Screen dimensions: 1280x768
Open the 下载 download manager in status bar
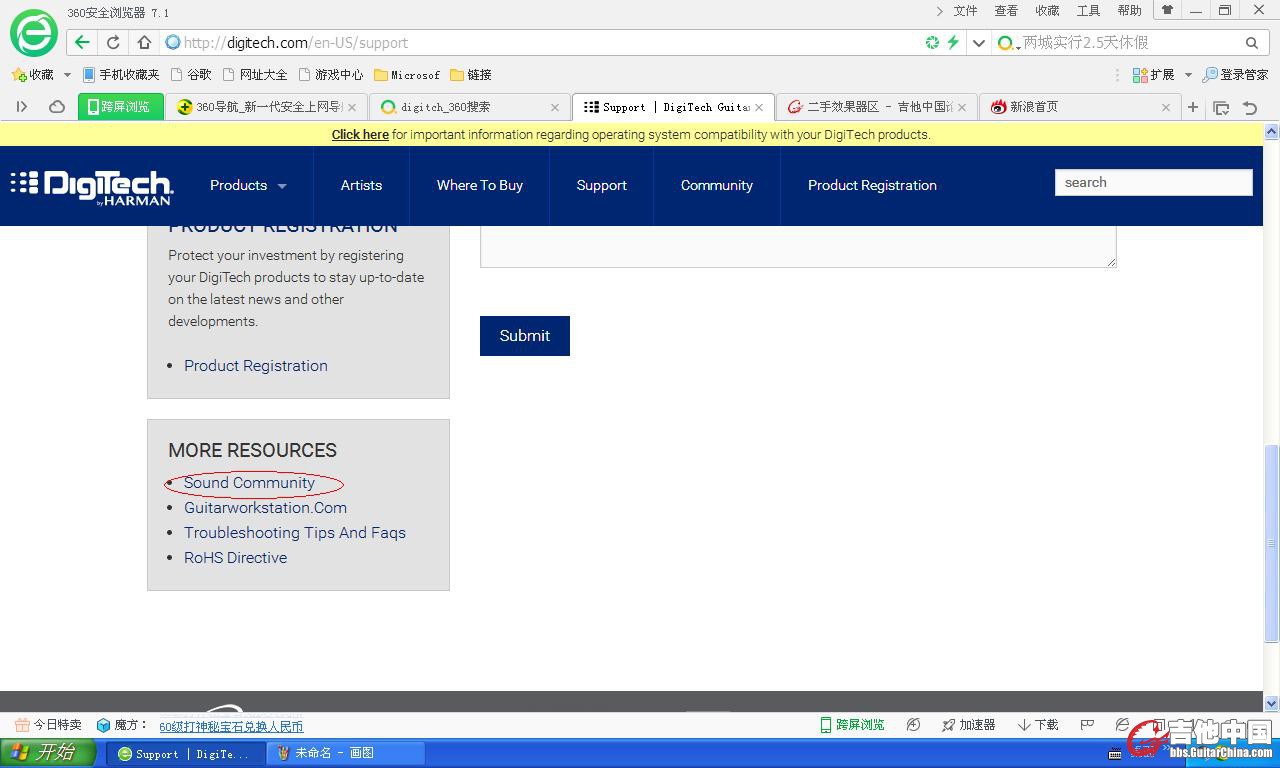point(1038,725)
